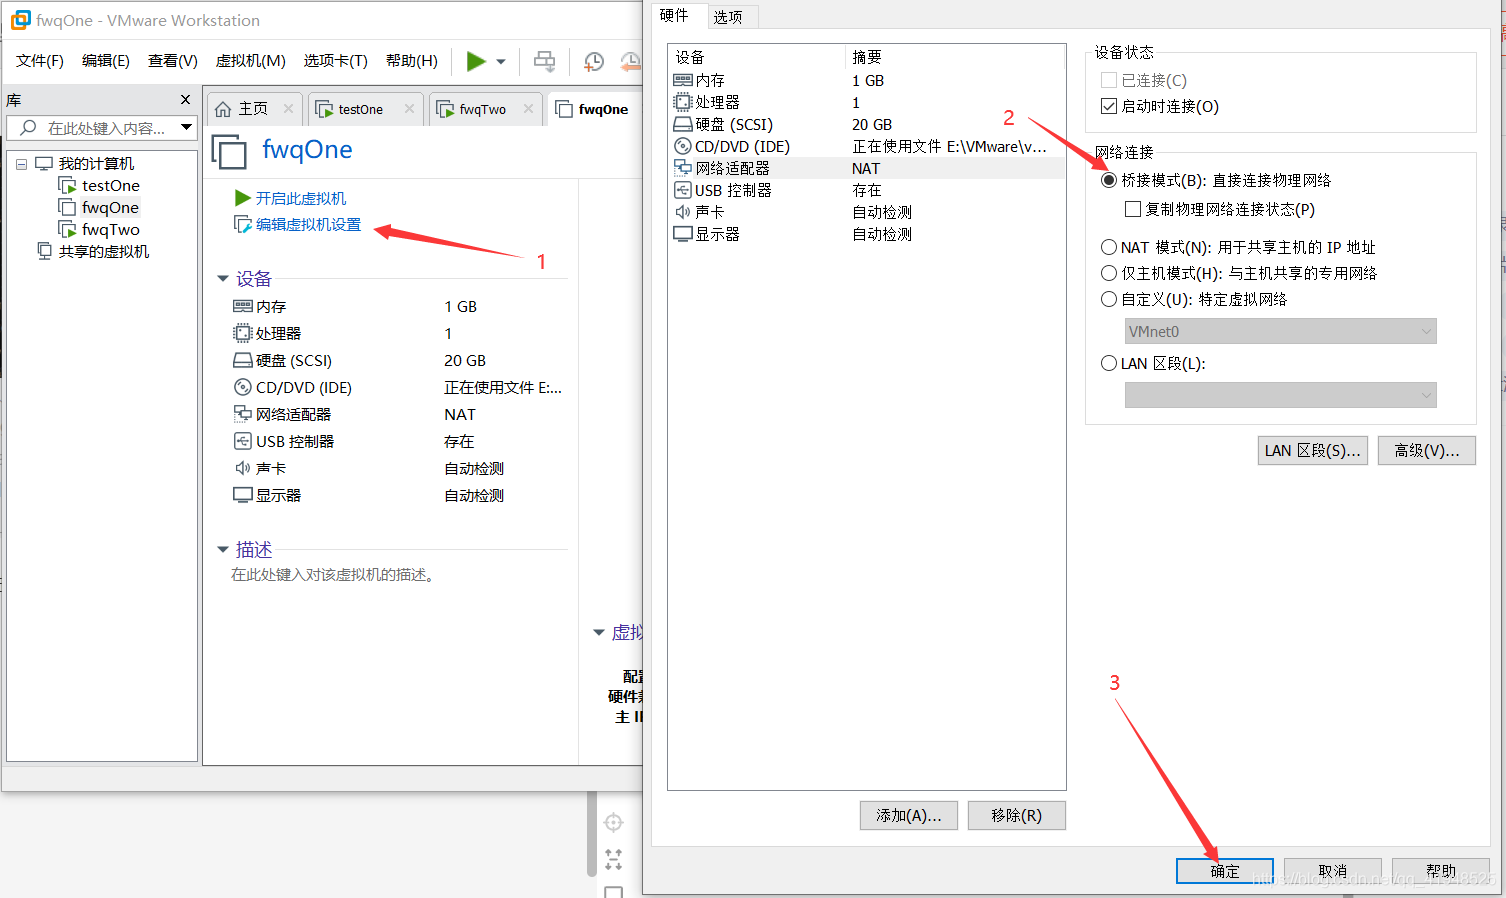Select fwqOne in the library tree
1506x898 pixels.
110,208
